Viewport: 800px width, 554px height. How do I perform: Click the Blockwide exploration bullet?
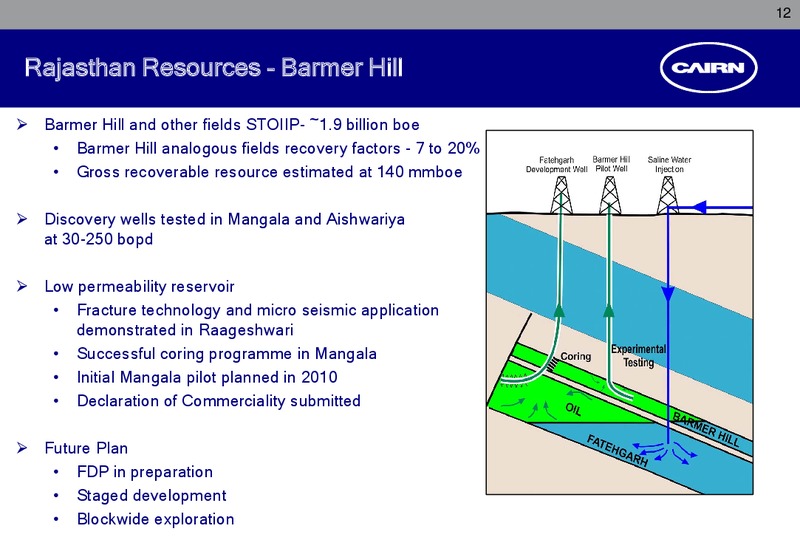click(155, 519)
